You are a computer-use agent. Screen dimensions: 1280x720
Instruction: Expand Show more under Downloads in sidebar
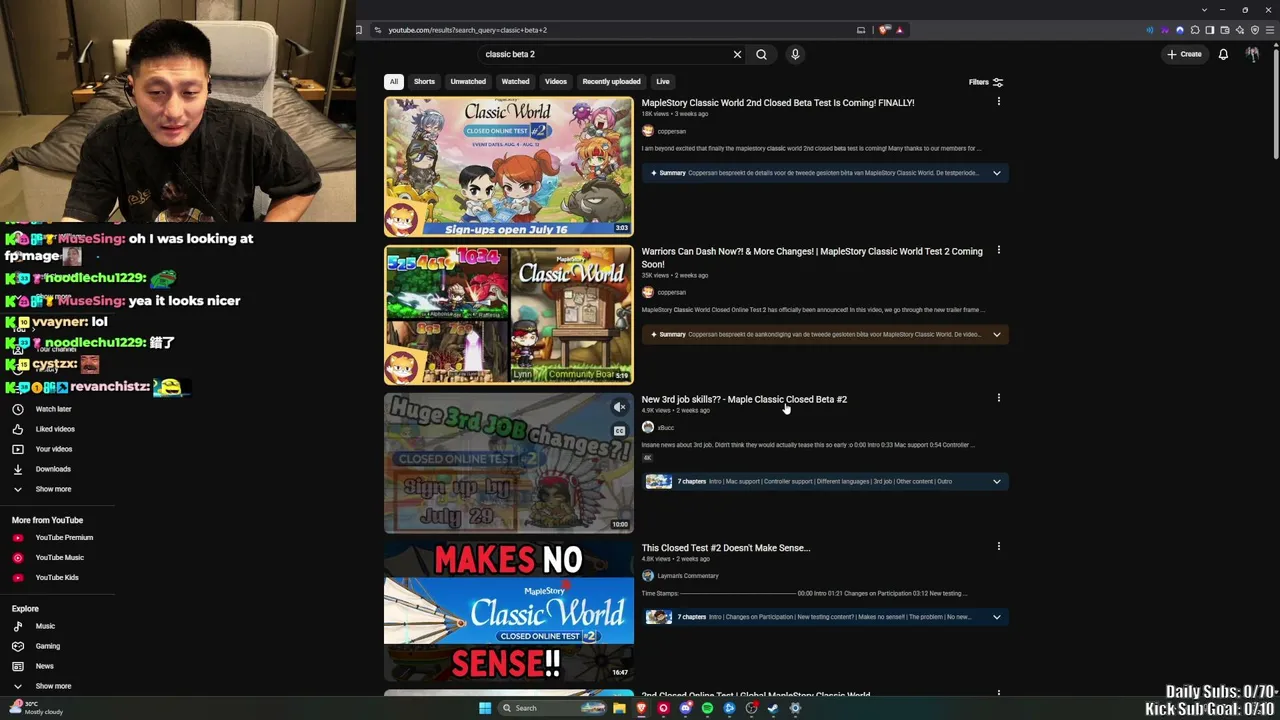pos(53,489)
